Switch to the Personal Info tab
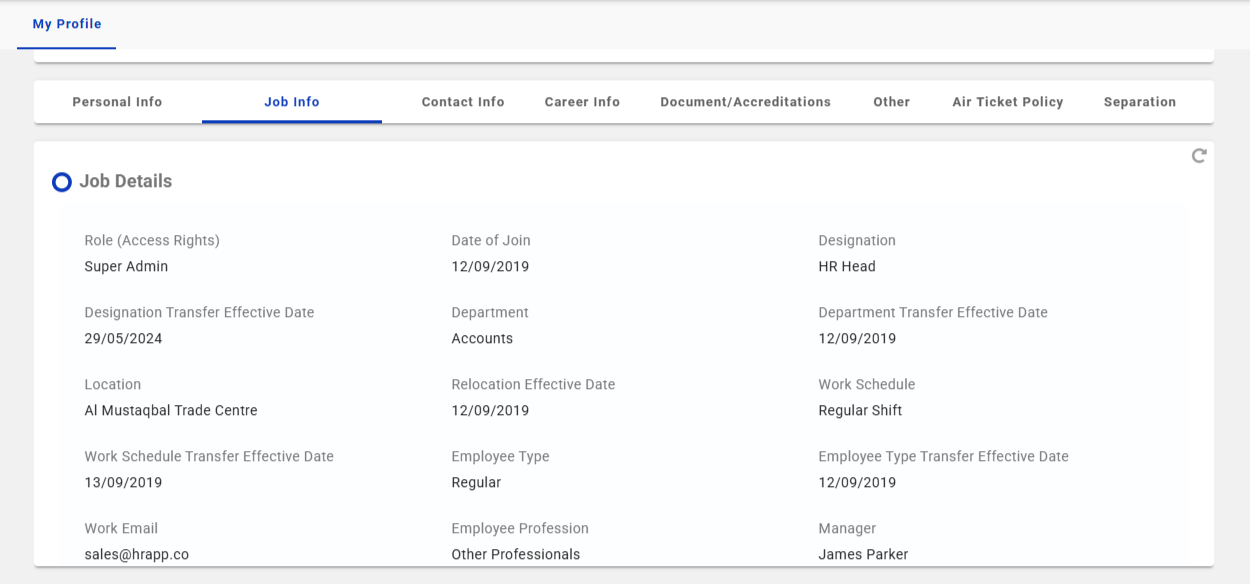 [x=117, y=102]
